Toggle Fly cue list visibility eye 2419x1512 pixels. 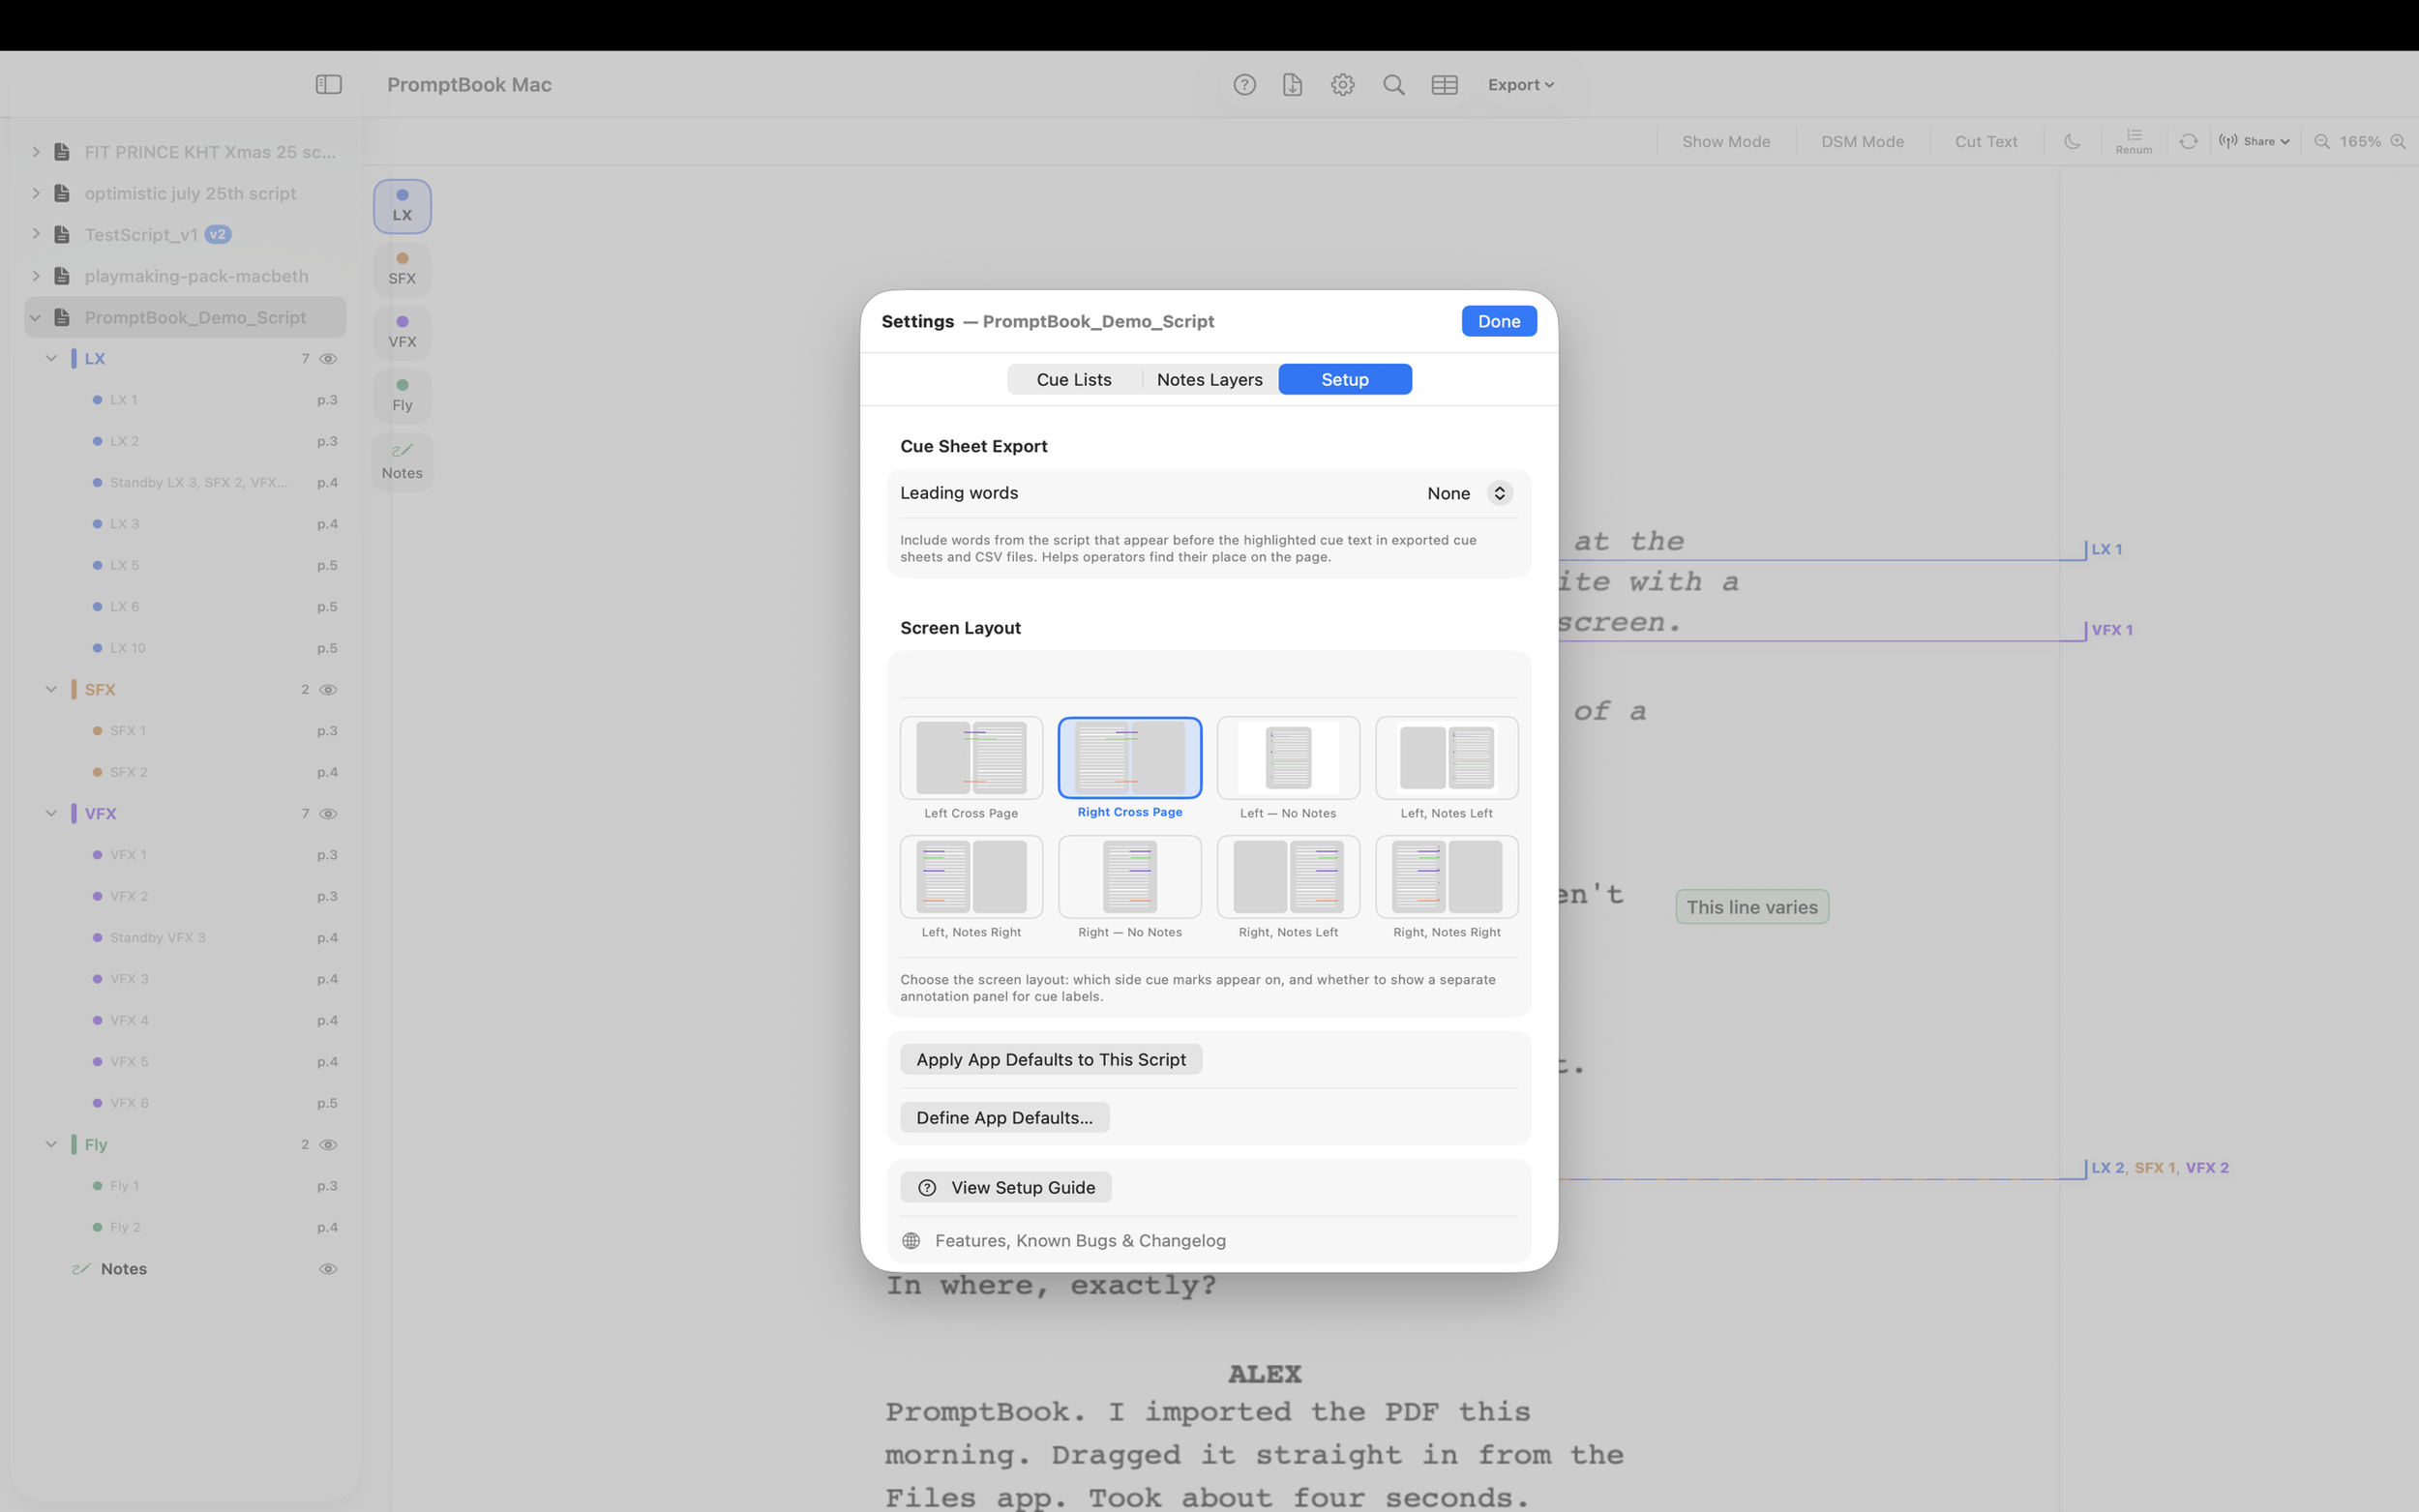pyautogui.click(x=327, y=1145)
